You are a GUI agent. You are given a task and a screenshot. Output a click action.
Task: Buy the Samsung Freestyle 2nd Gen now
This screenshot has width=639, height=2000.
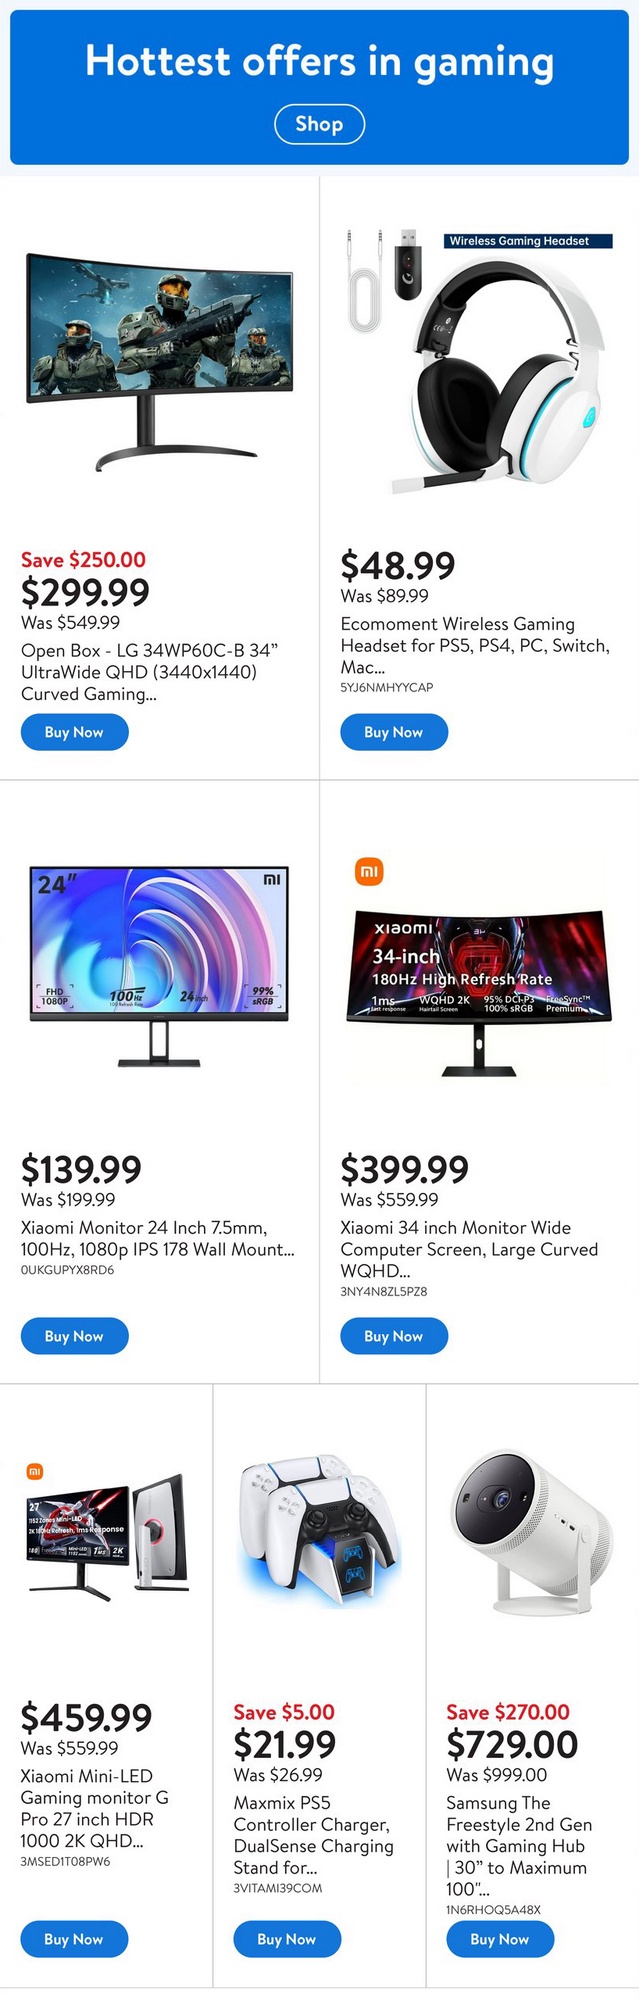[x=500, y=1939]
